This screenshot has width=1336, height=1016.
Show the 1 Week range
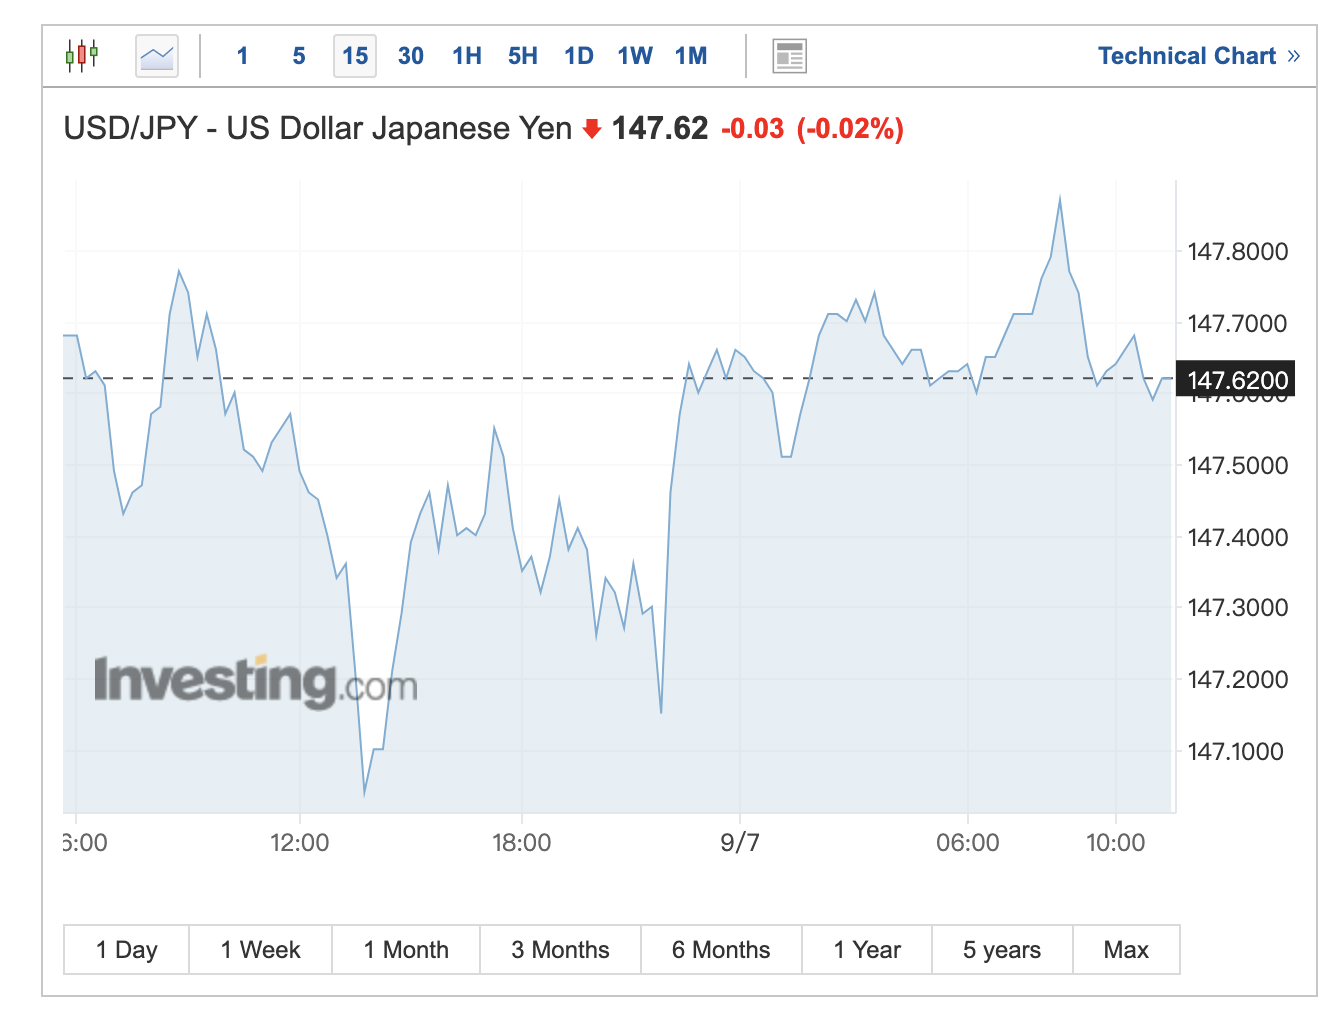[x=261, y=950]
